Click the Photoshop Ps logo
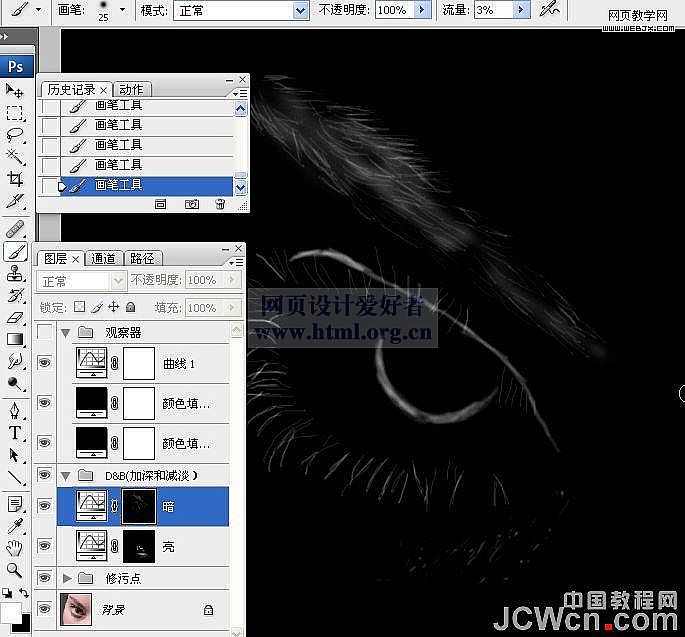This screenshot has height=637, width=685. click(16, 66)
